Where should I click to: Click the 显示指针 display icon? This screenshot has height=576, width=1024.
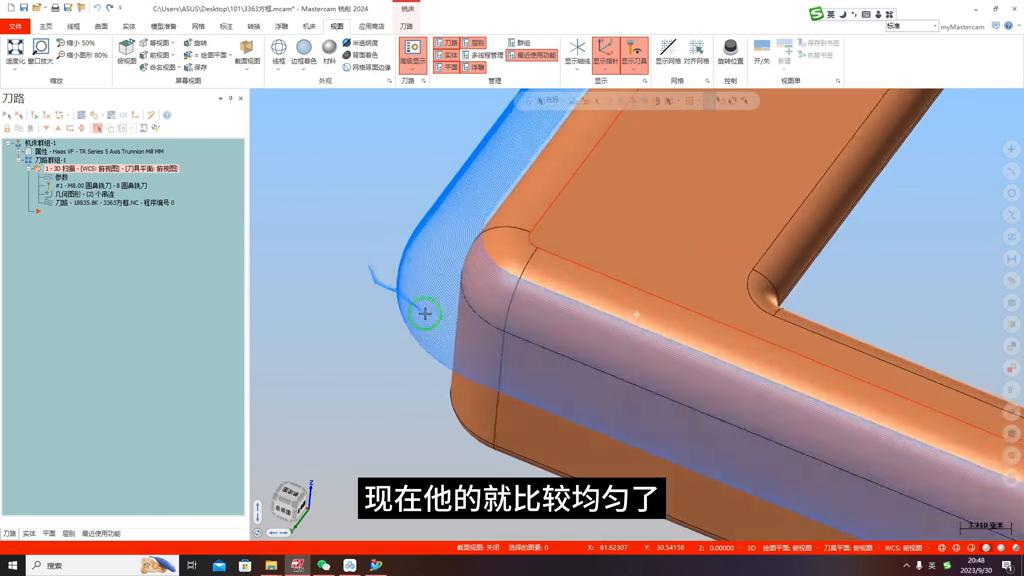[x=606, y=48]
